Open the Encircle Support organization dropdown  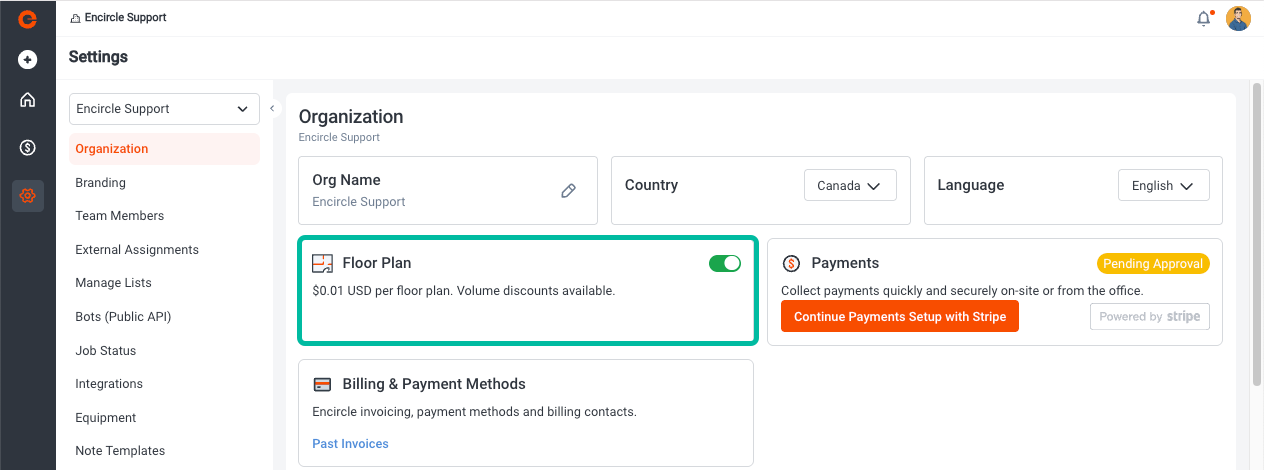[164, 109]
